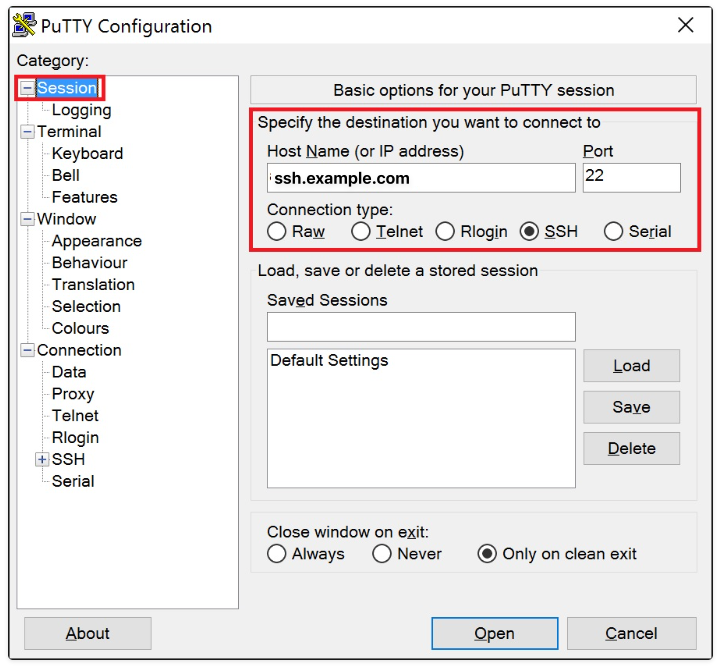
Task: Expand the SSH tree node
Action: click(42, 460)
